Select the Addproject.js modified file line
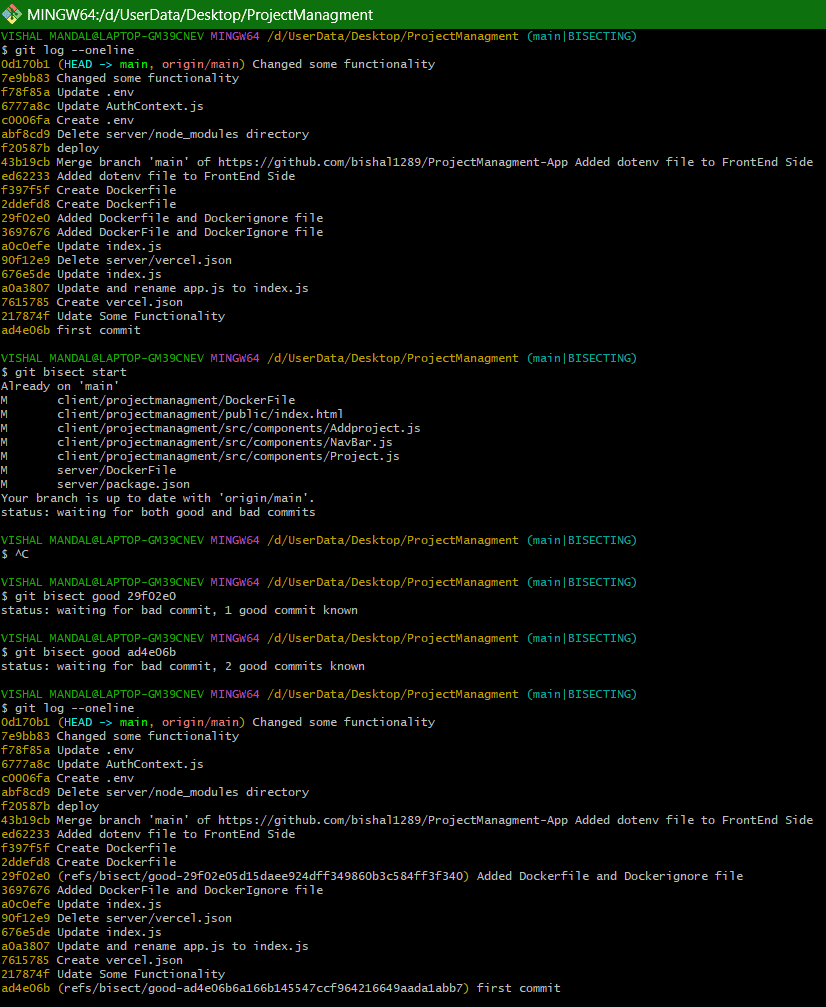826x1007 pixels. (211, 428)
